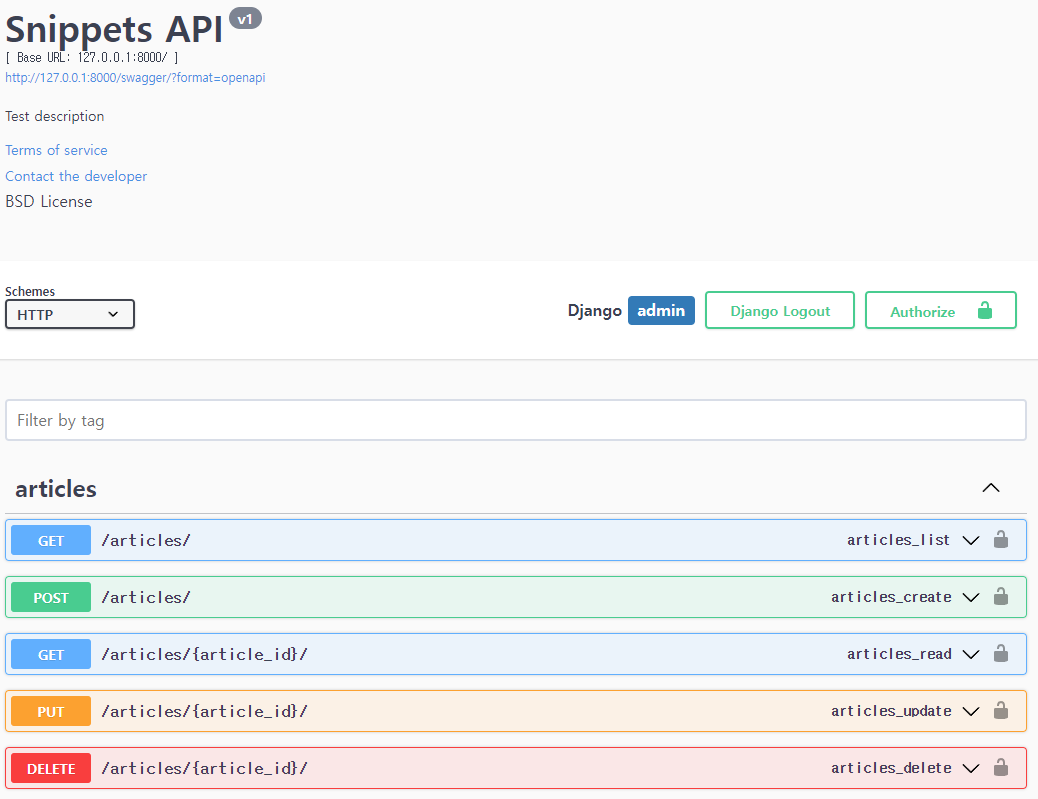1038x799 pixels.
Task: Collapse the articles tag section arrow
Action: 990,488
